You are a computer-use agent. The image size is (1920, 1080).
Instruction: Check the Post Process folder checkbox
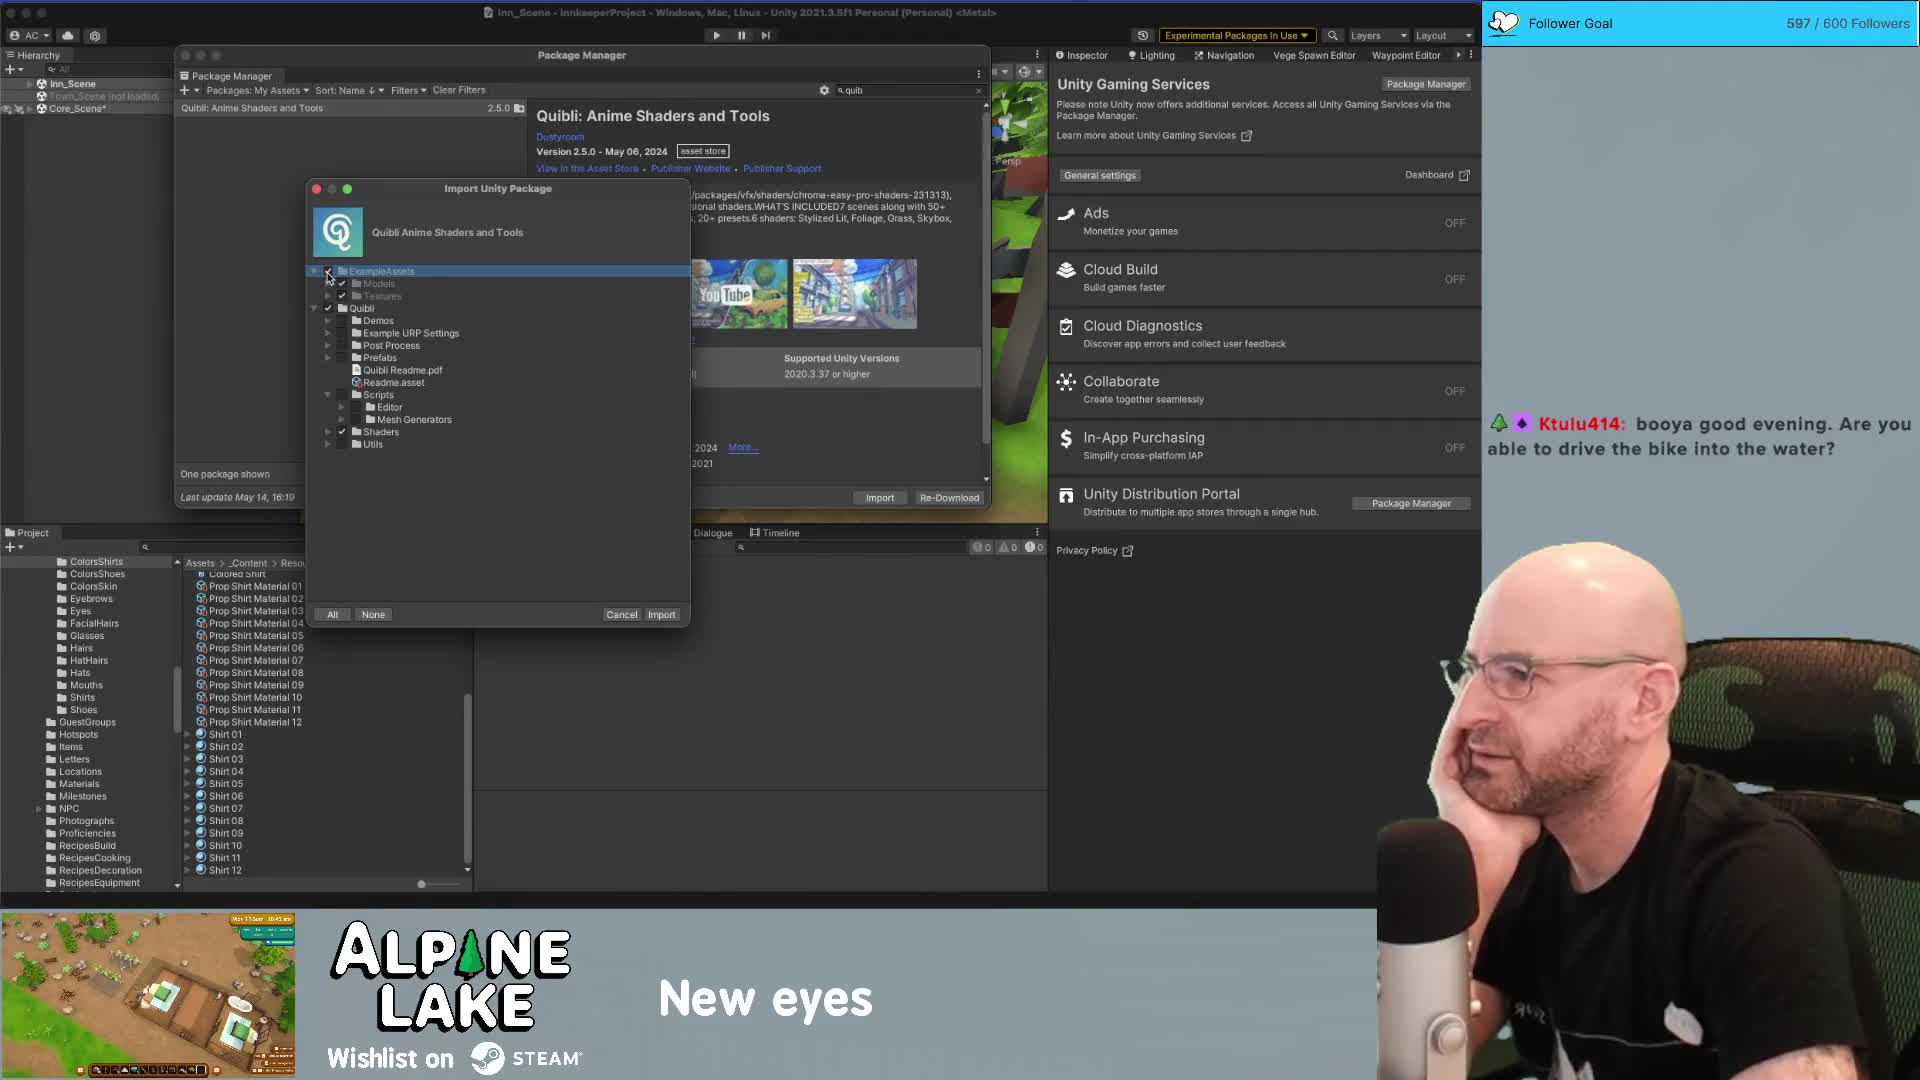tap(342, 346)
